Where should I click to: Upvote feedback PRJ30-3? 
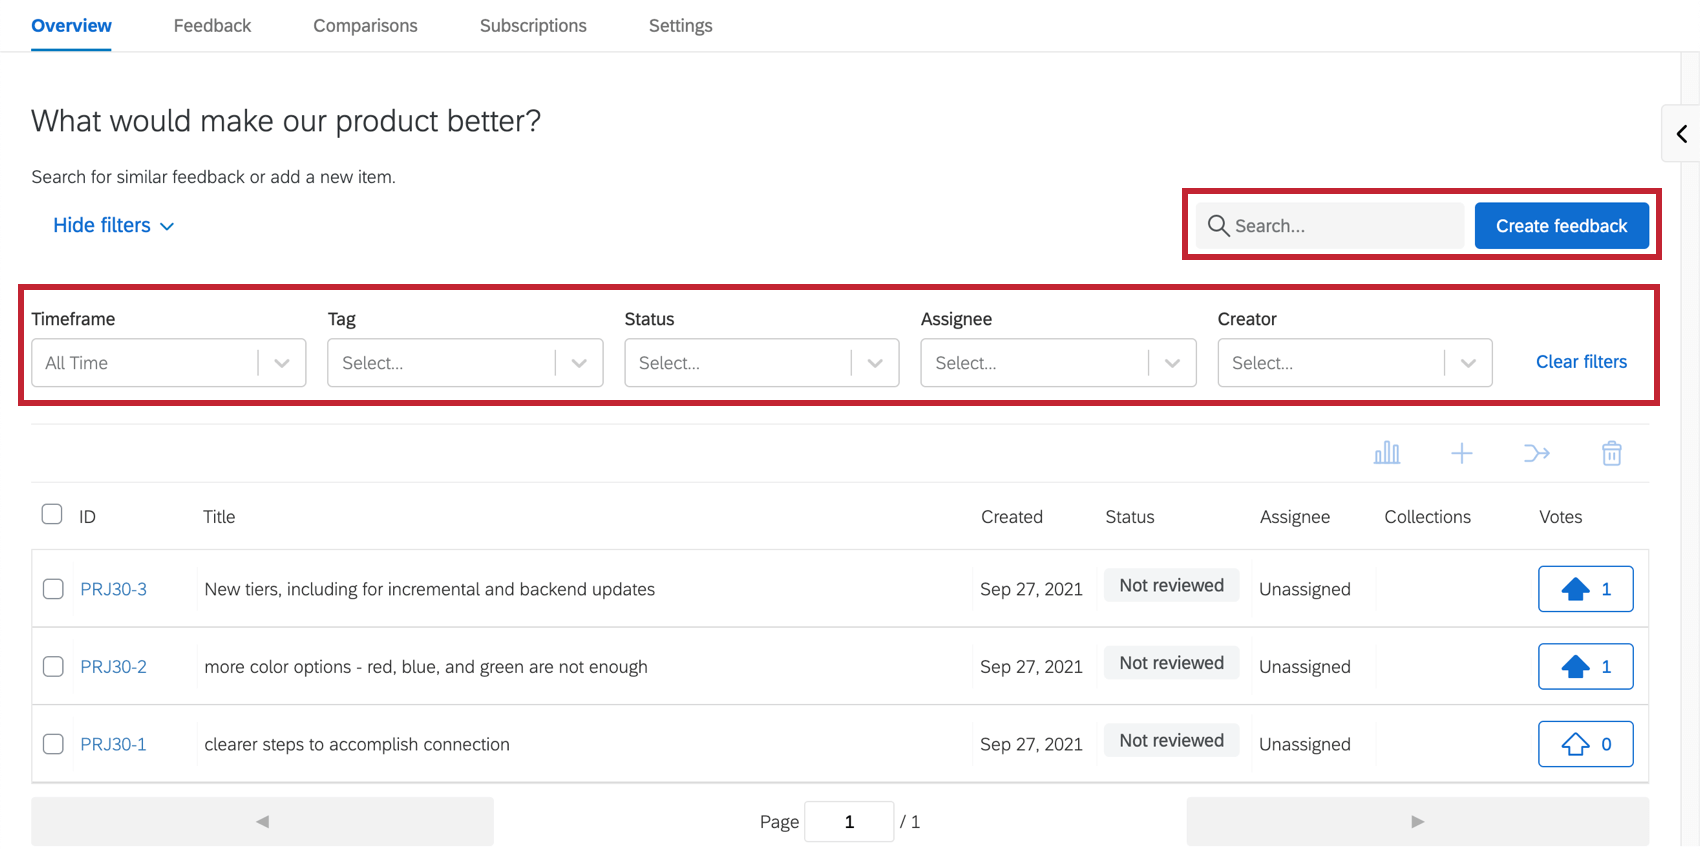1585,589
